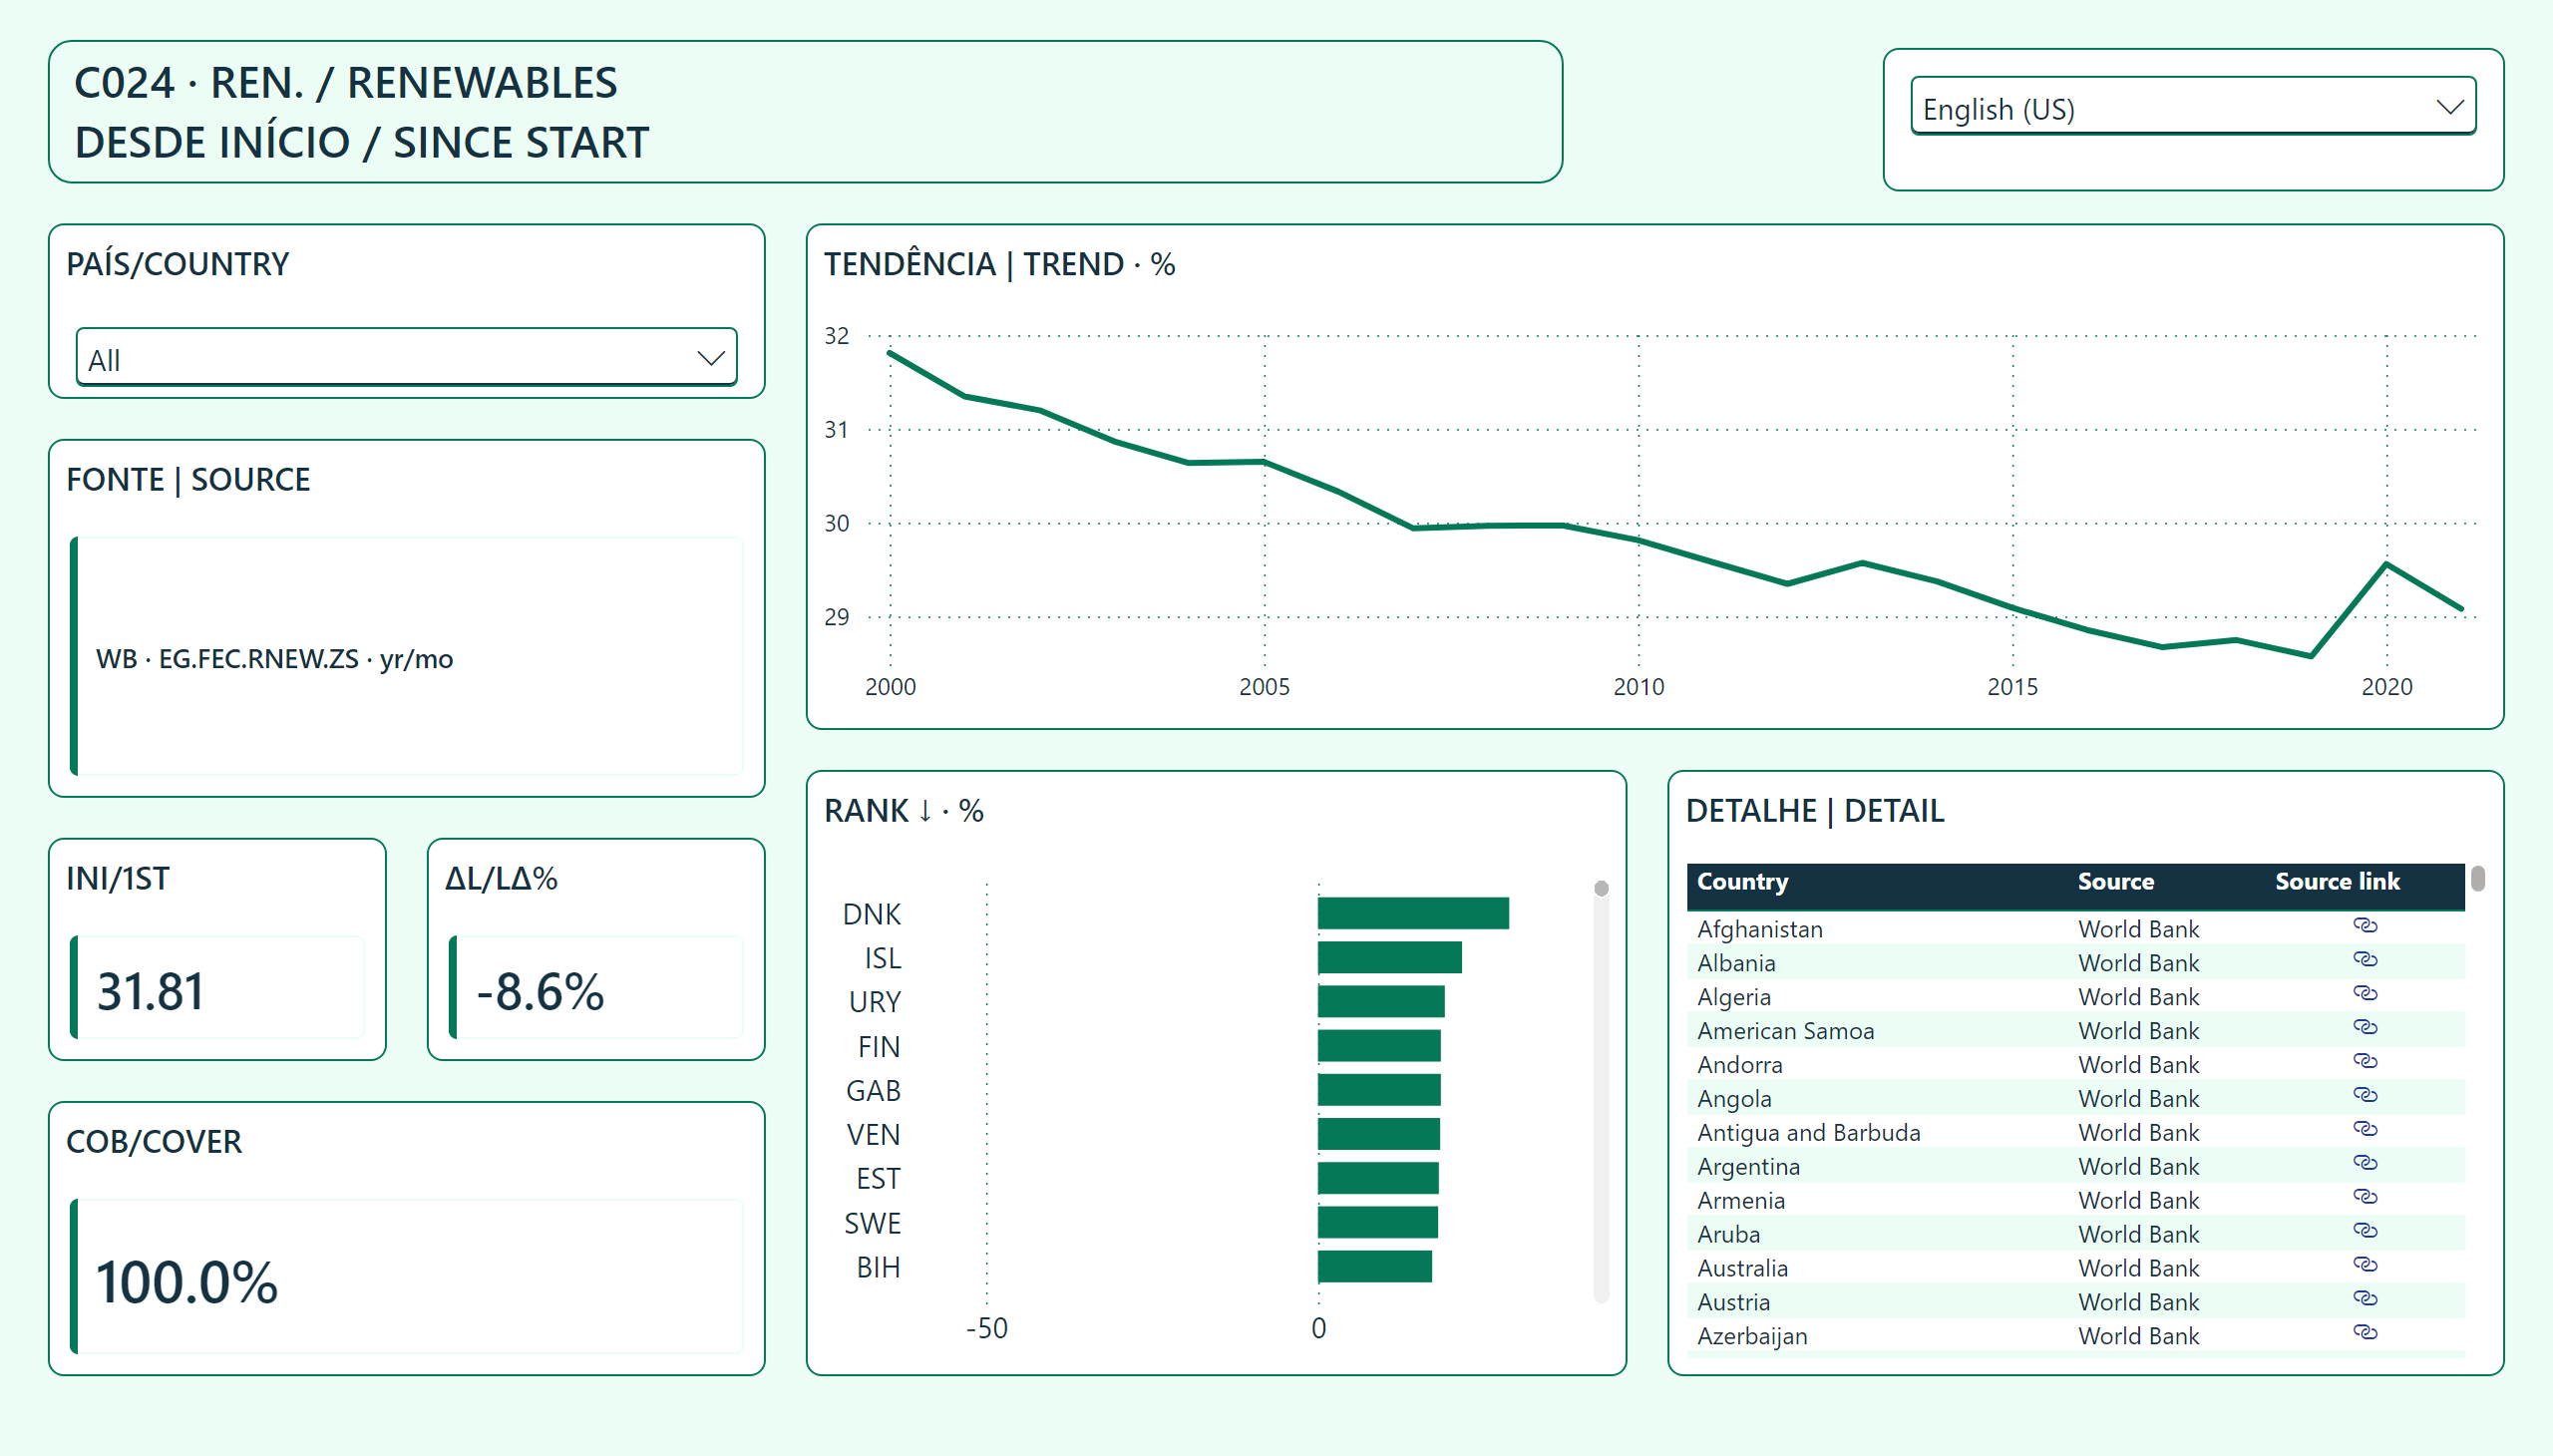Select the GAB bar in the rank chart
This screenshot has width=2553, height=1456.
1379,1090
